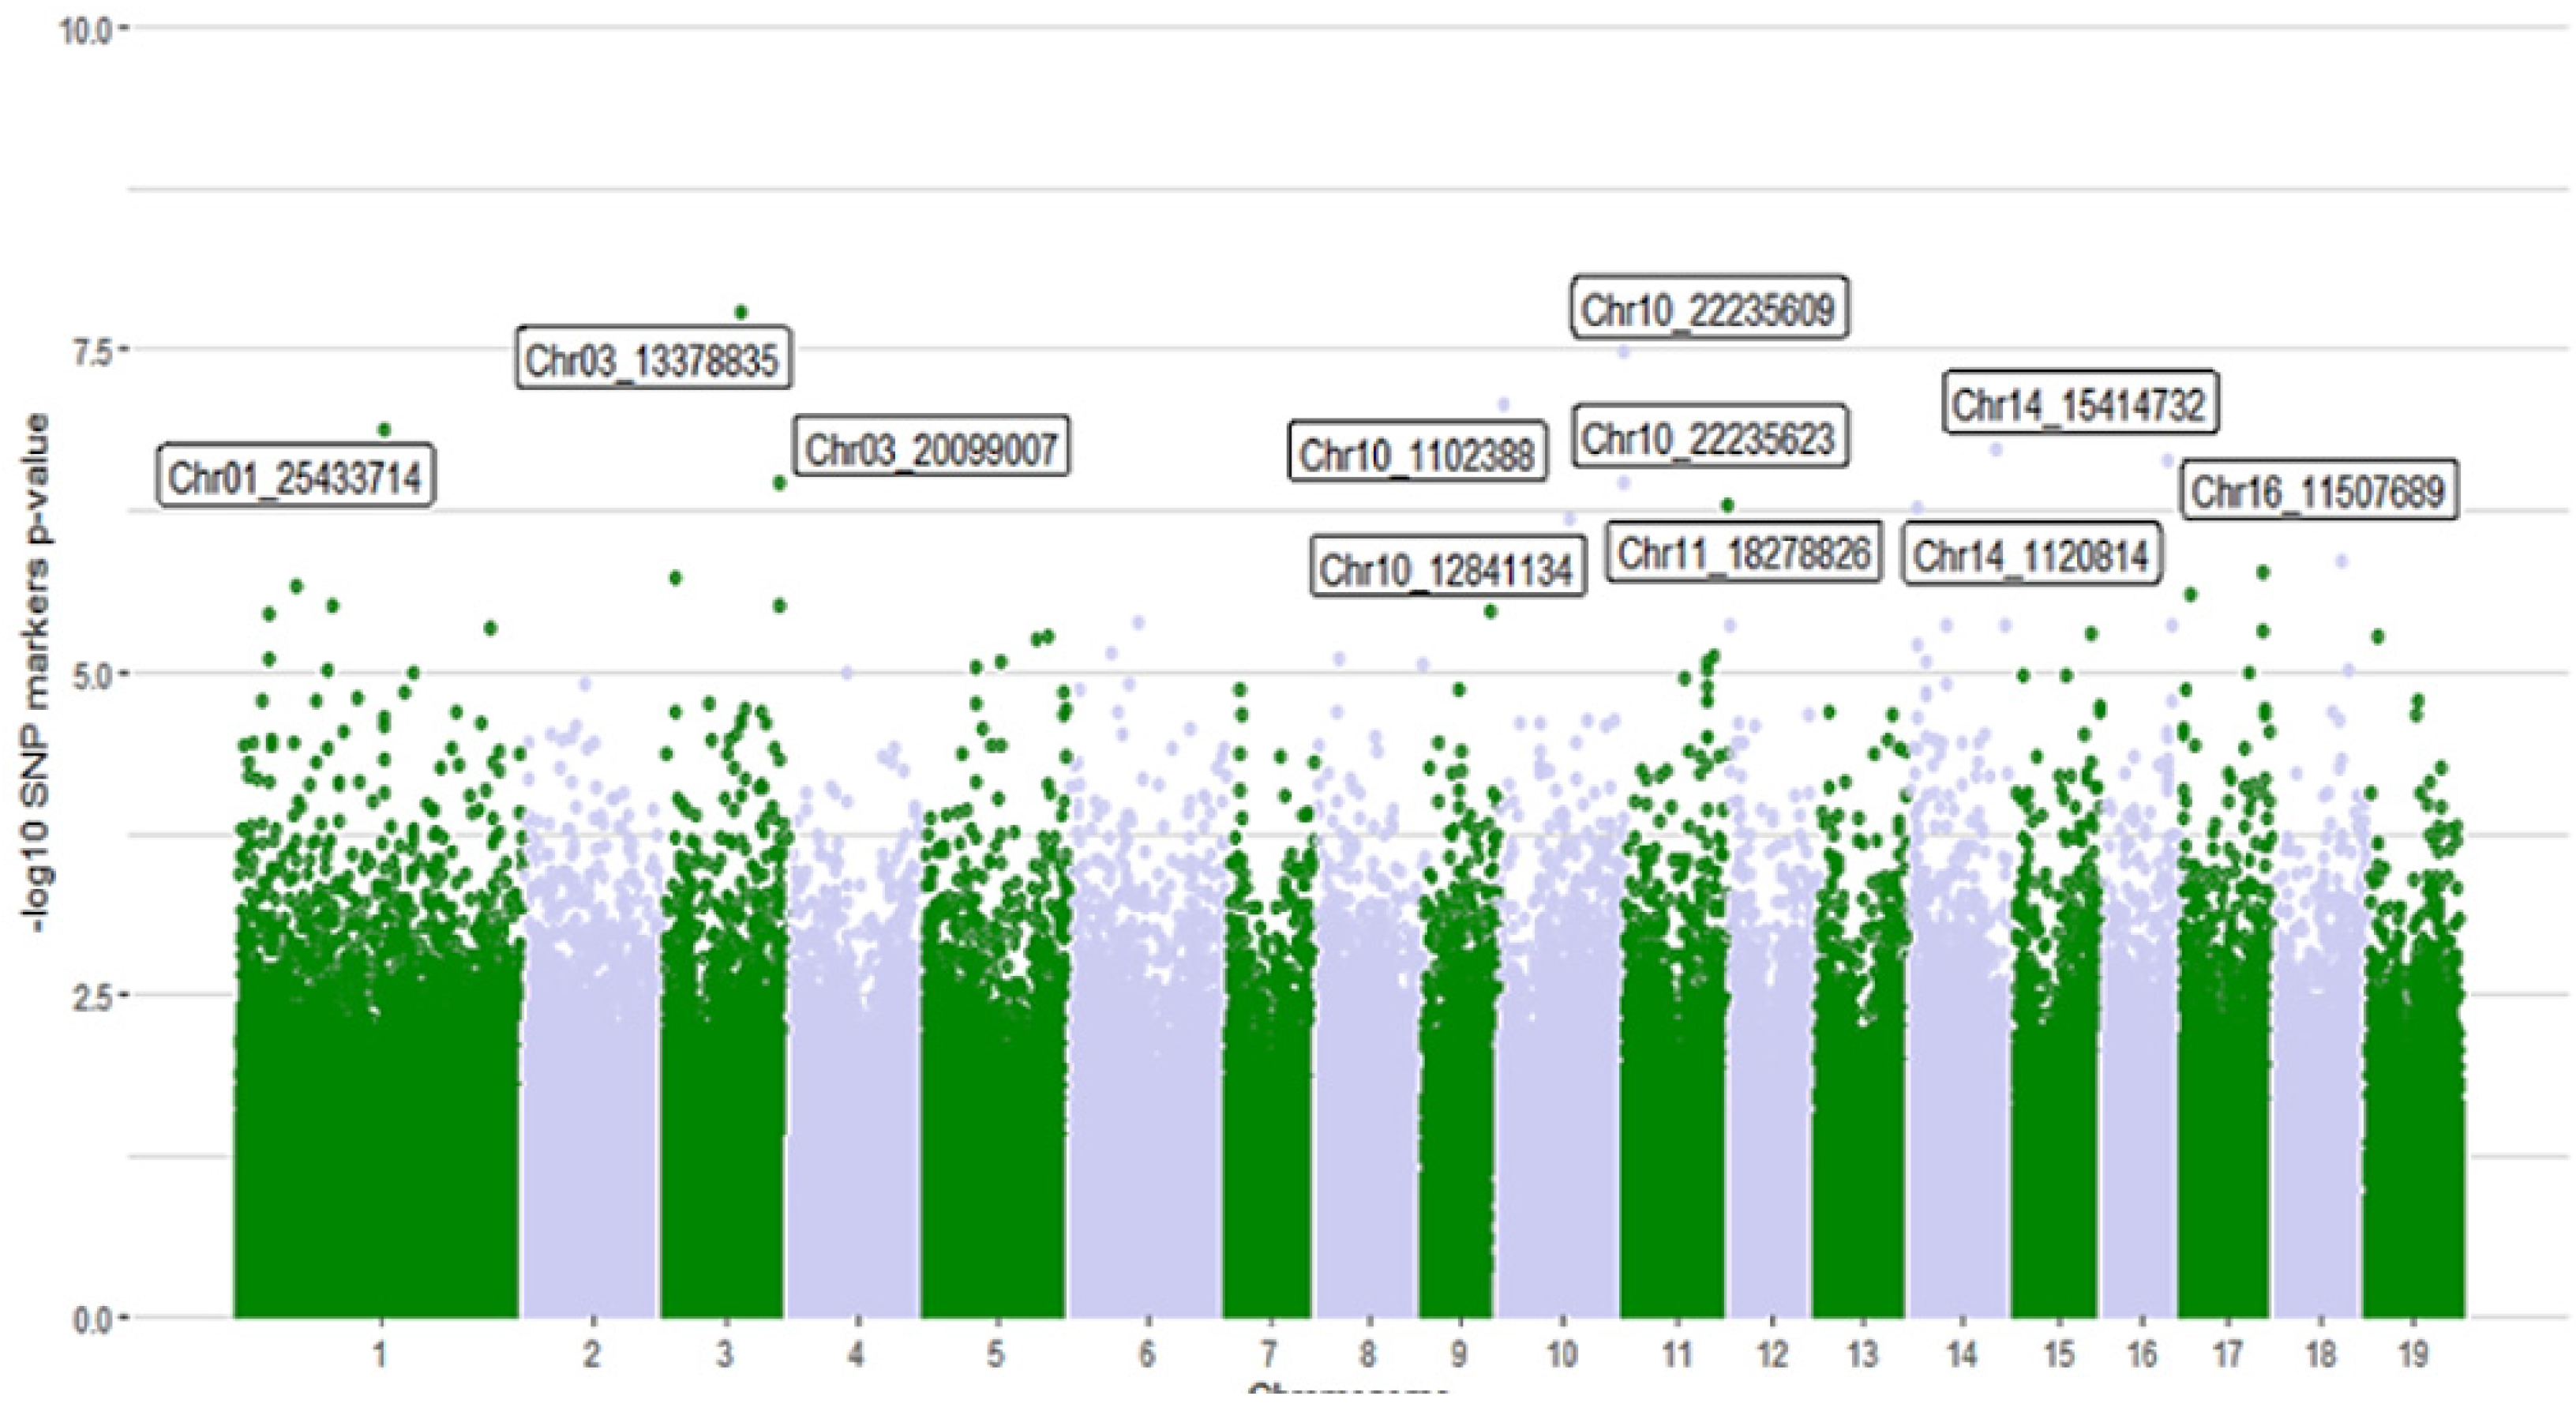Click the Chr10_22235609 label box
2576x1411 pixels.
coord(1709,308)
